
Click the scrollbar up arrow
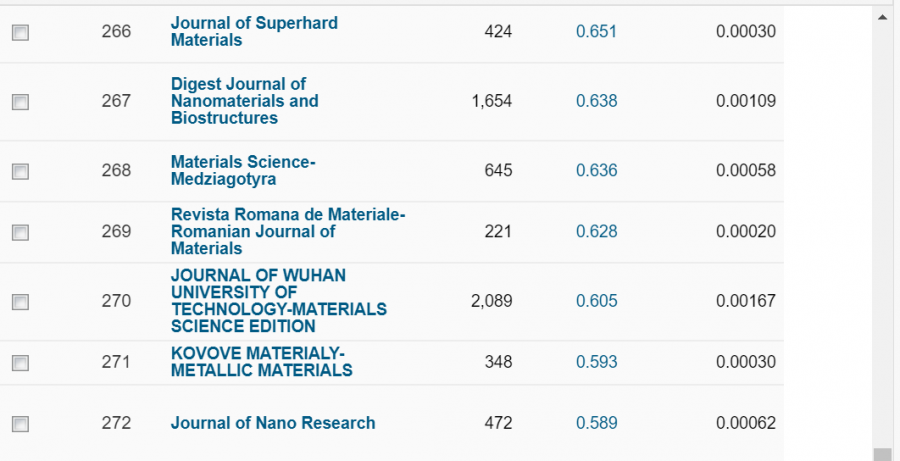[x=881, y=17]
